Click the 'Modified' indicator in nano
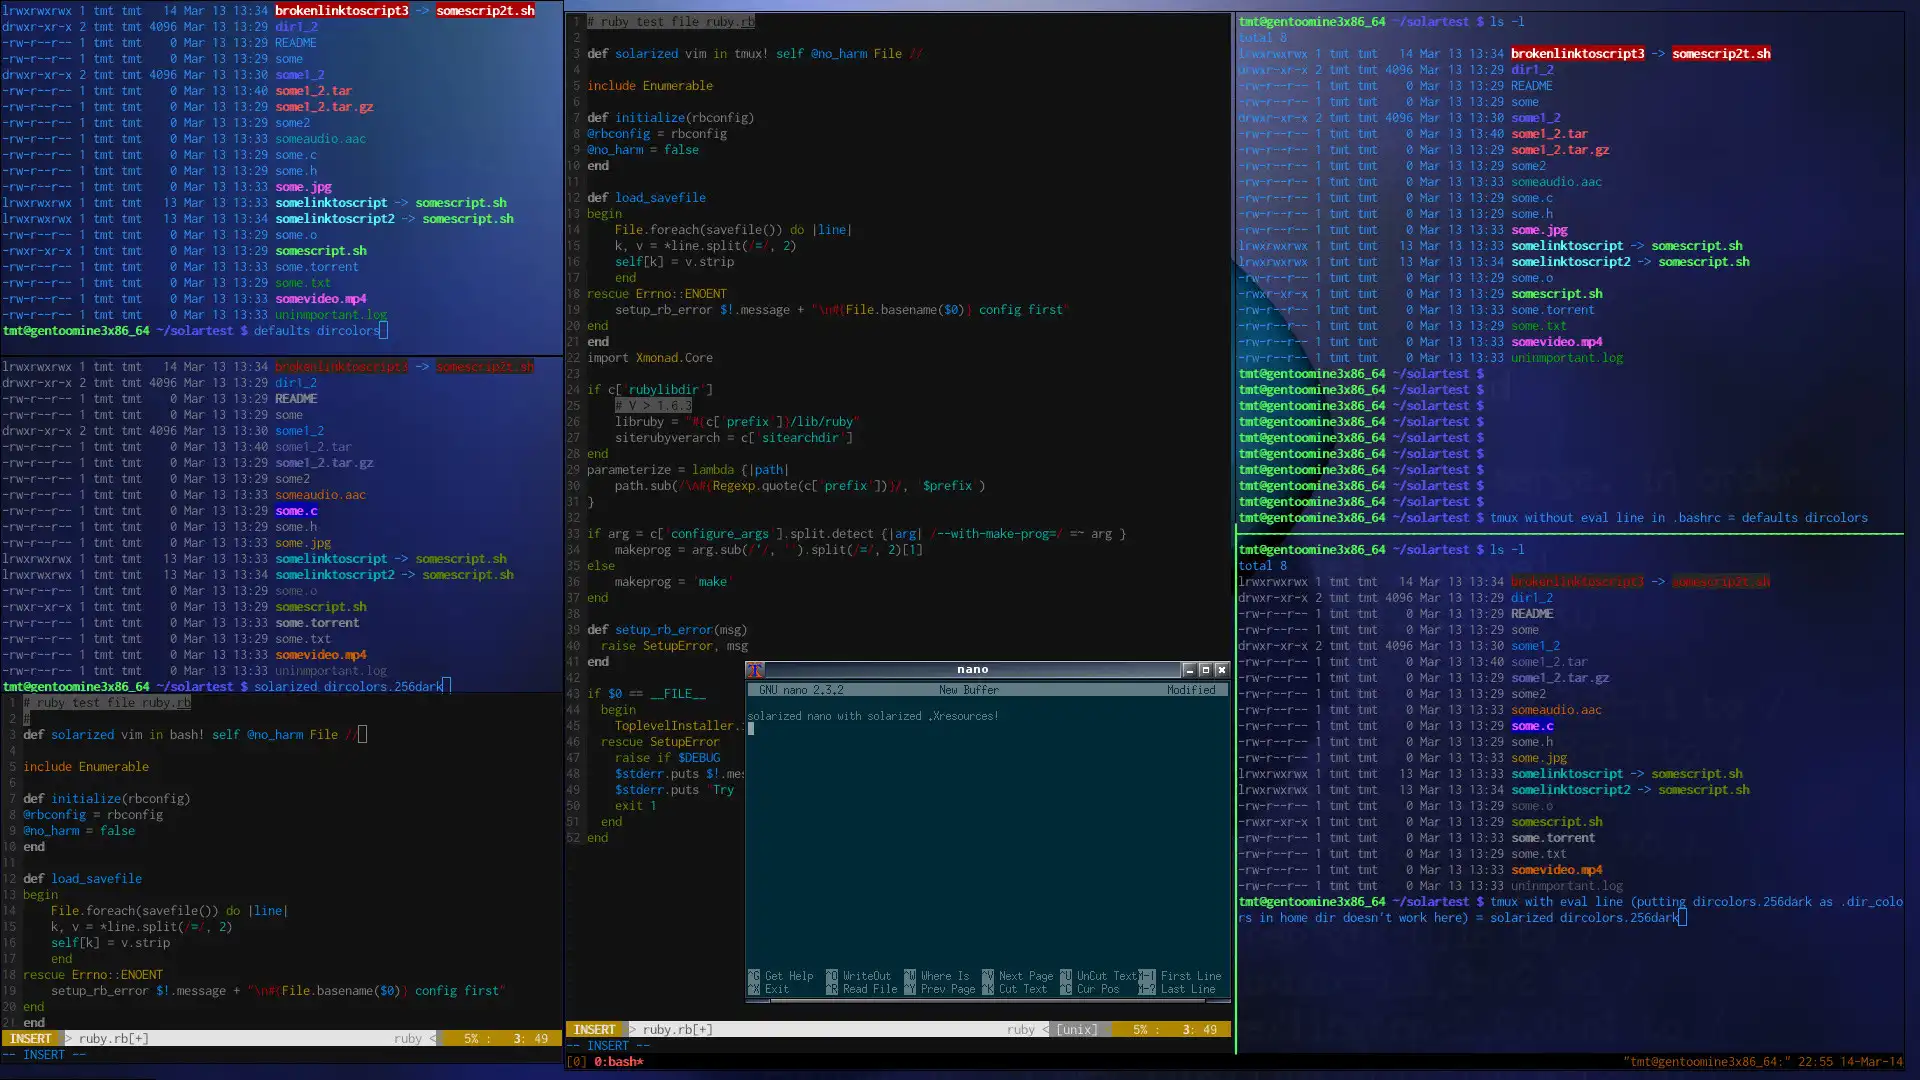1920x1080 pixels. pyautogui.click(x=1191, y=690)
